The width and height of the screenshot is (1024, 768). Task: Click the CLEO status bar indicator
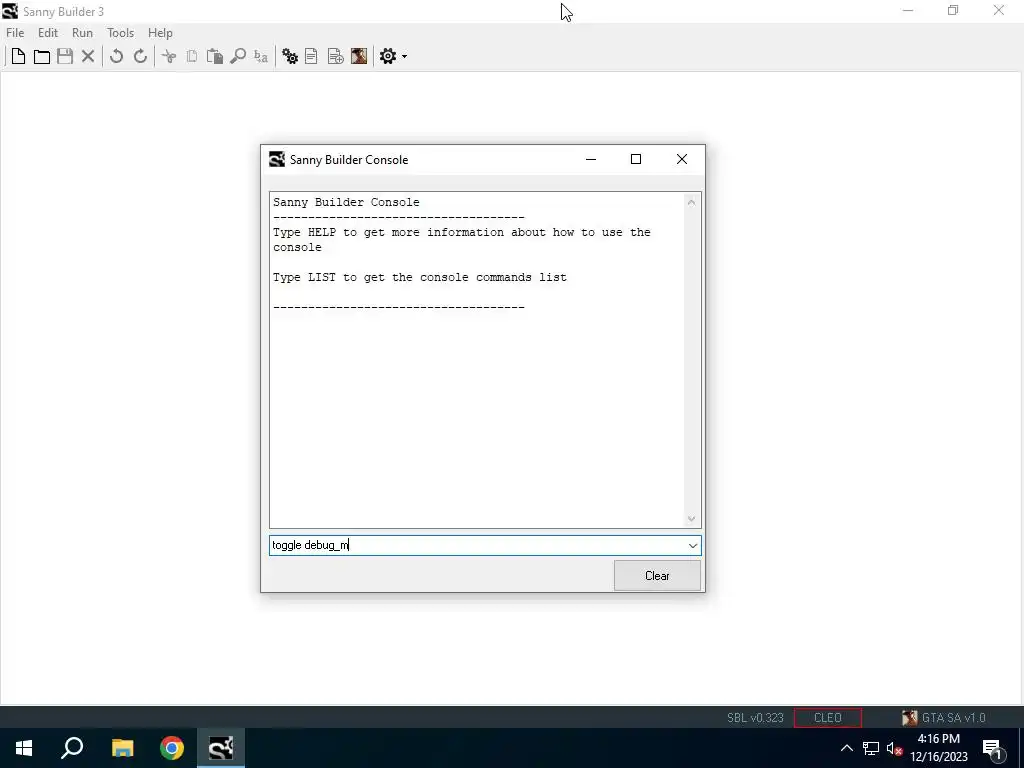point(827,718)
